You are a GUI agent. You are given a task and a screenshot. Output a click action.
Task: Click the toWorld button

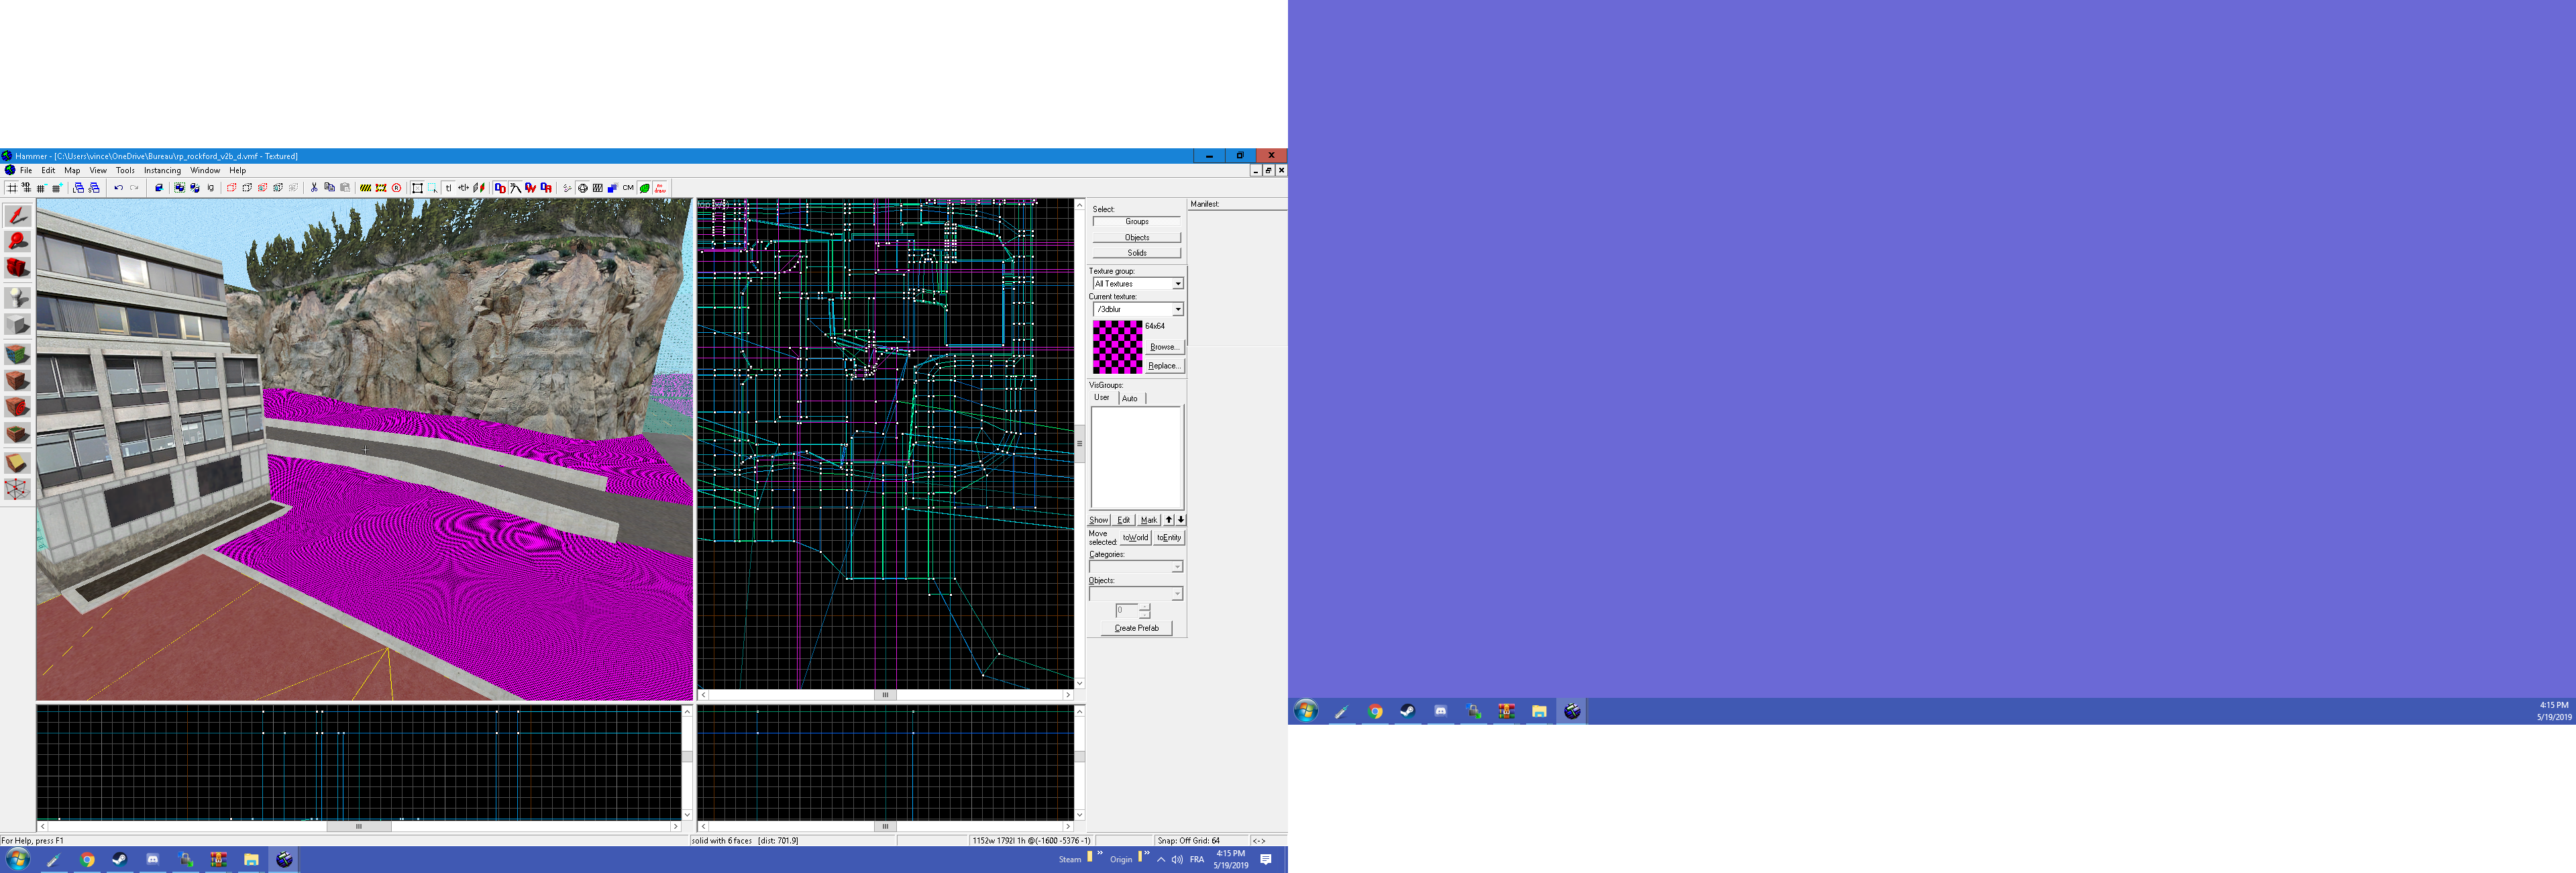click(1135, 537)
